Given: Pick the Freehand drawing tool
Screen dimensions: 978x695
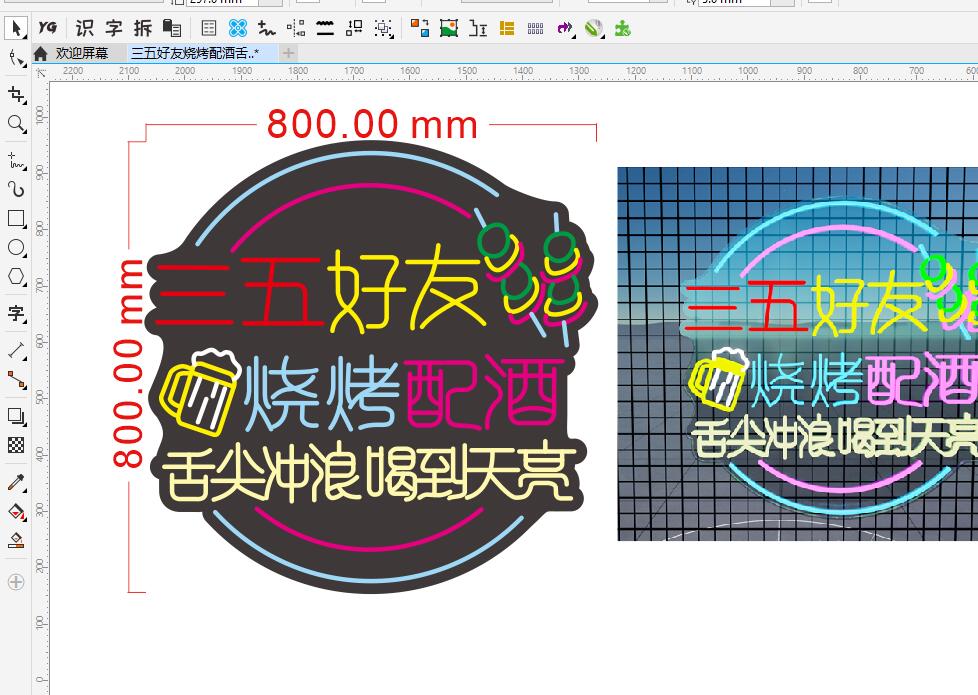Looking at the screenshot, I should pos(16,159).
